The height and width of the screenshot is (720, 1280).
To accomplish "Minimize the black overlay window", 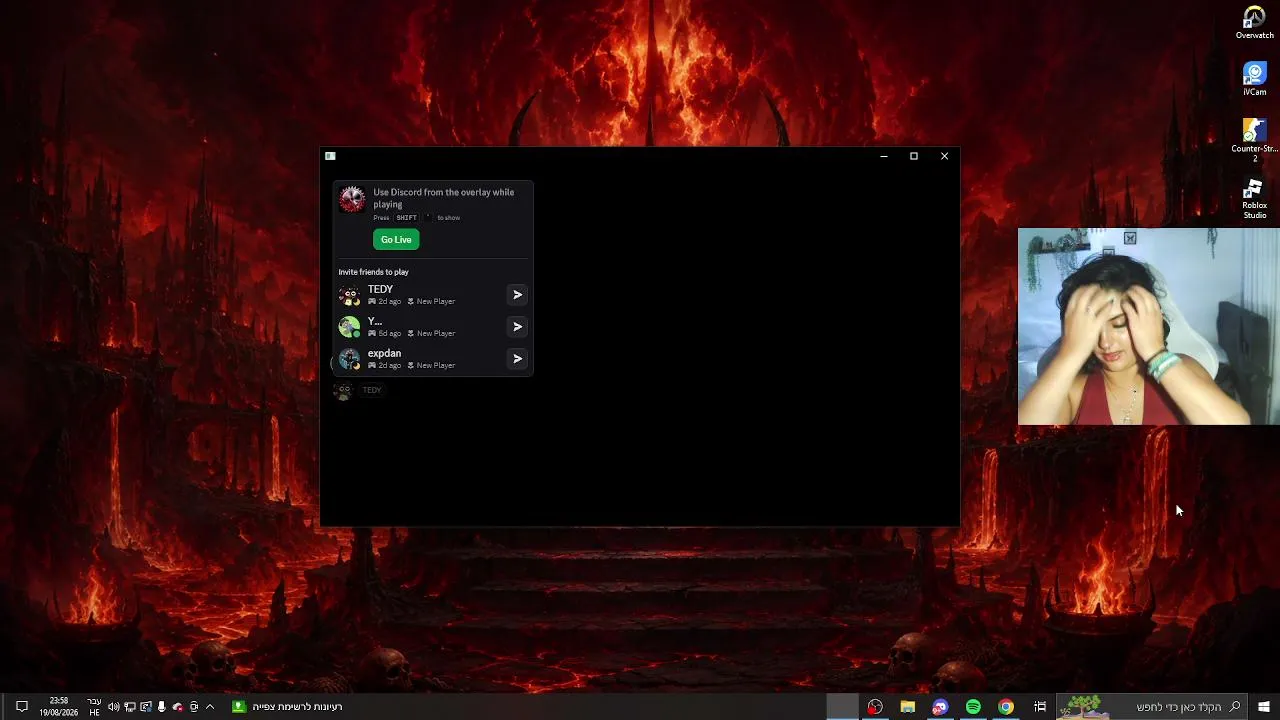I will tap(884, 156).
